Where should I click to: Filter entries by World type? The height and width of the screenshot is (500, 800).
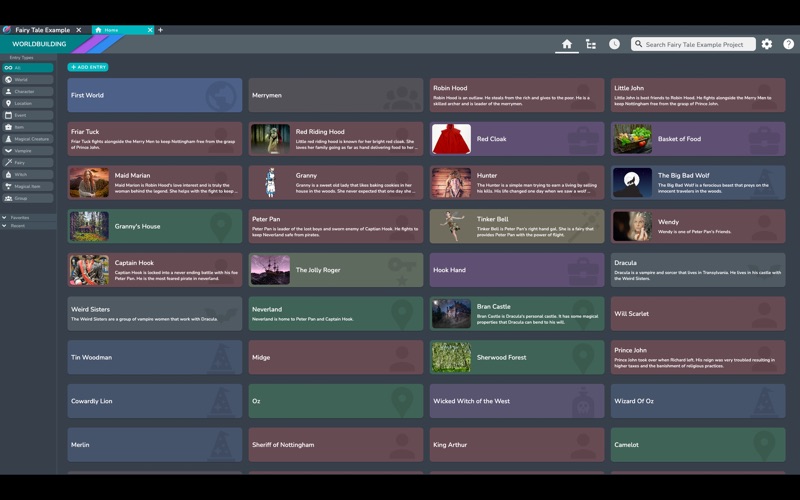point(28,80)
